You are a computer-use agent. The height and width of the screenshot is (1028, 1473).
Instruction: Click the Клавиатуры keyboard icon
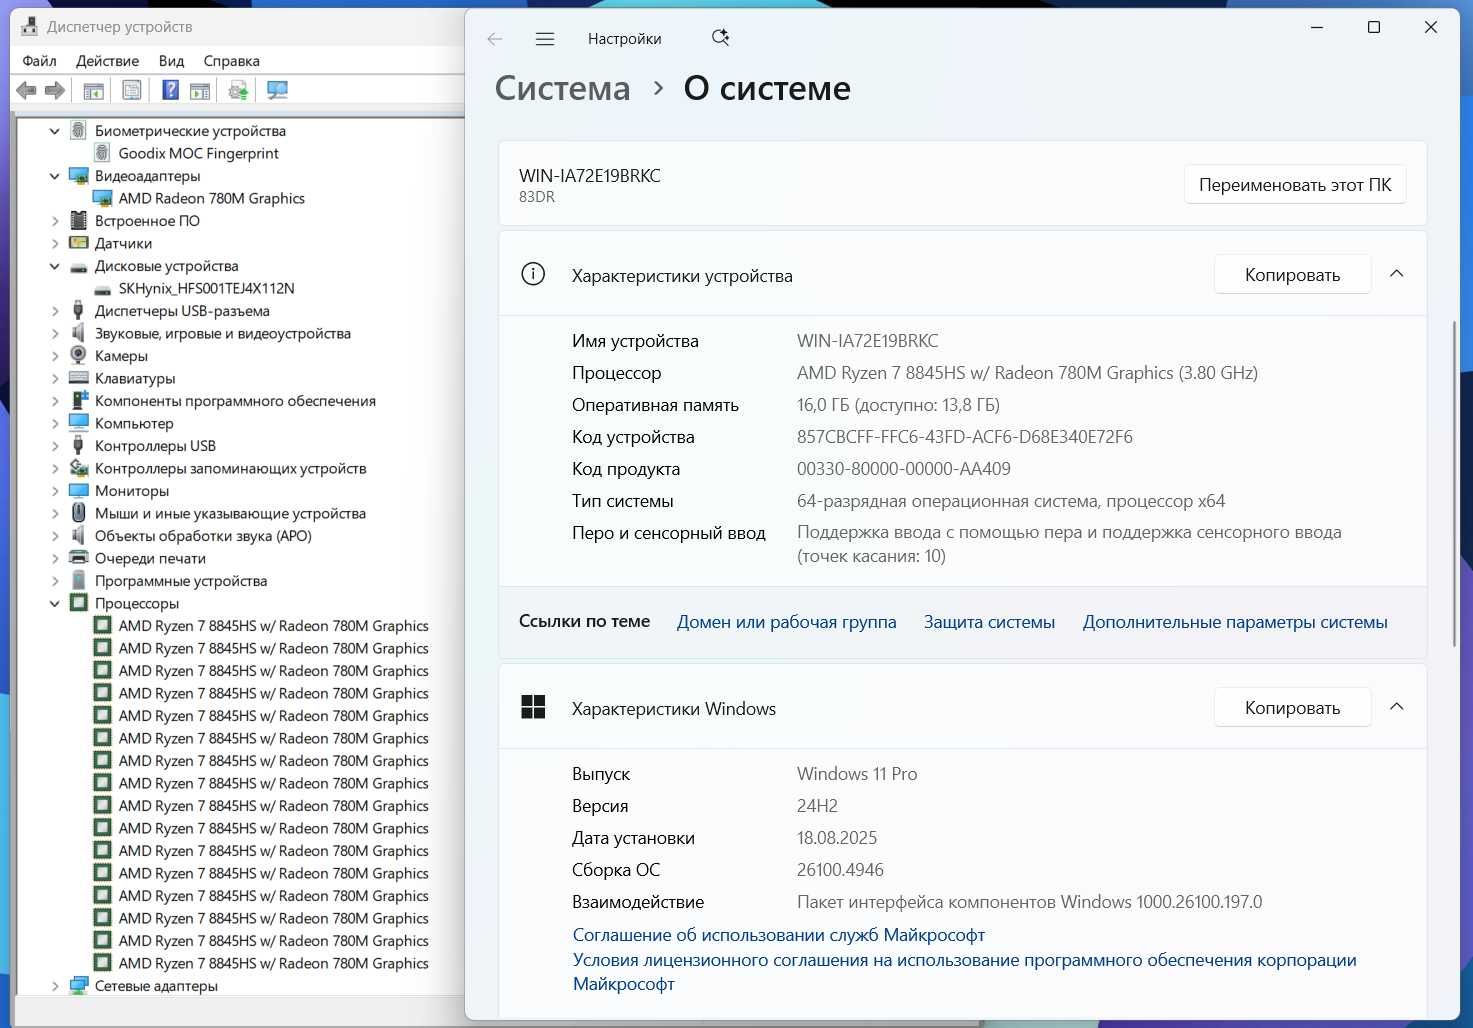click(78, 378)
